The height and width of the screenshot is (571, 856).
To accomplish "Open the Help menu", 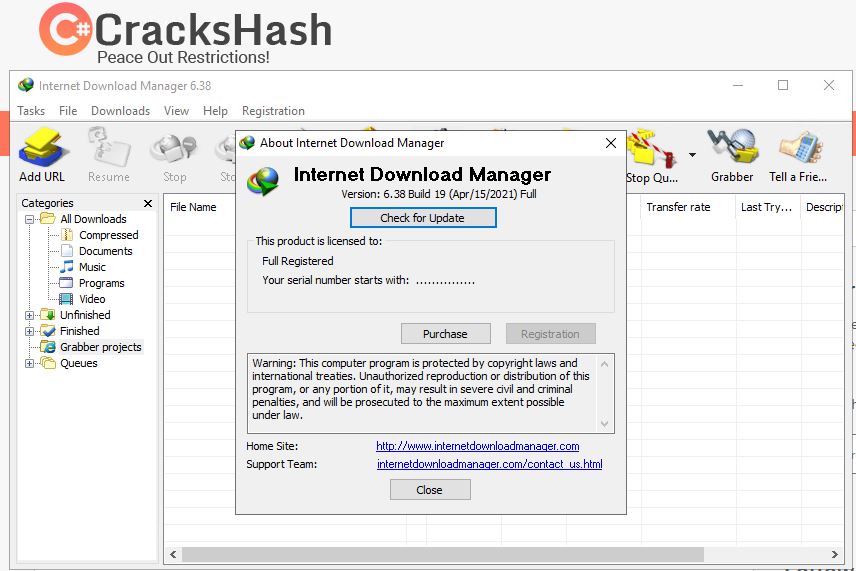I will pyautogui.click(x=215, y=111).
